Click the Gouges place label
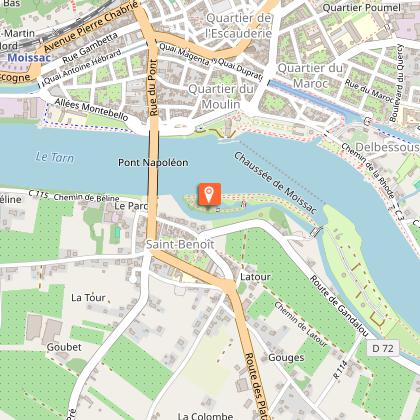 pyautogui.click(x=286, y=358)
